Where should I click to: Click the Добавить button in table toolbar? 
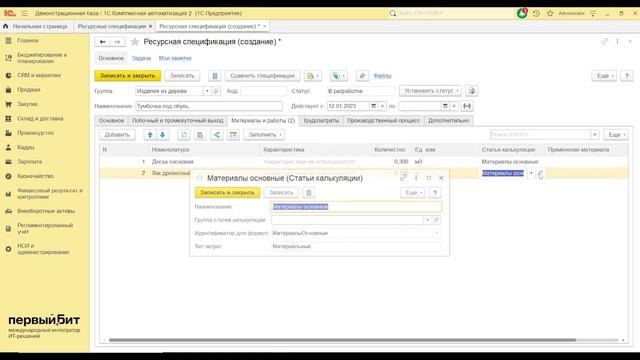117,135
